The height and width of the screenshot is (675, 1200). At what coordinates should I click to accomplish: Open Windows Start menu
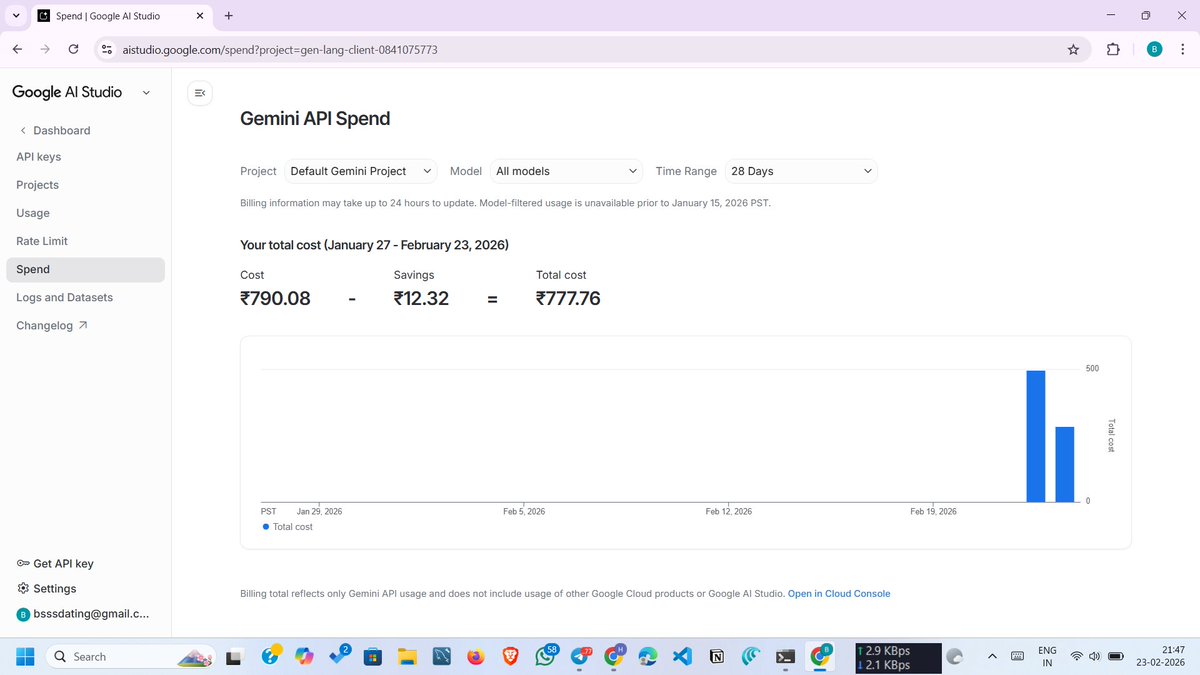pos(25,656)
